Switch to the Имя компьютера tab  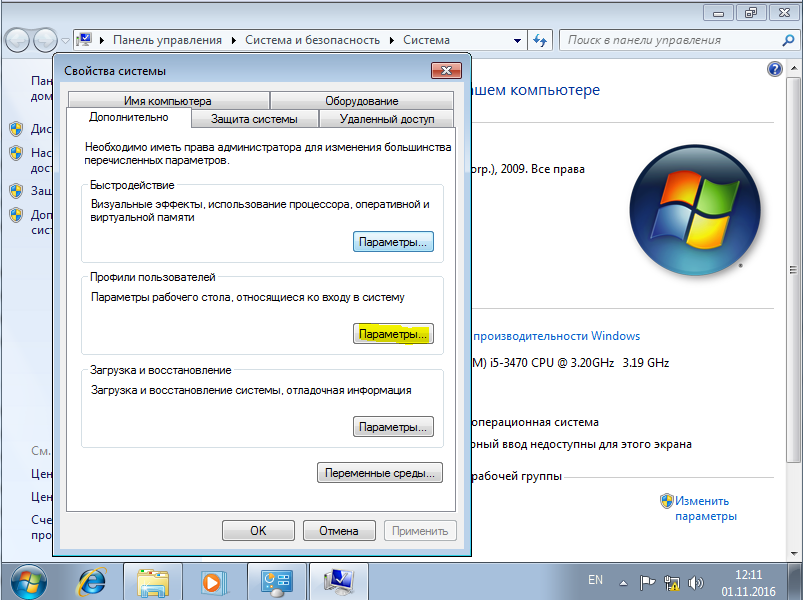coord(166,100)
